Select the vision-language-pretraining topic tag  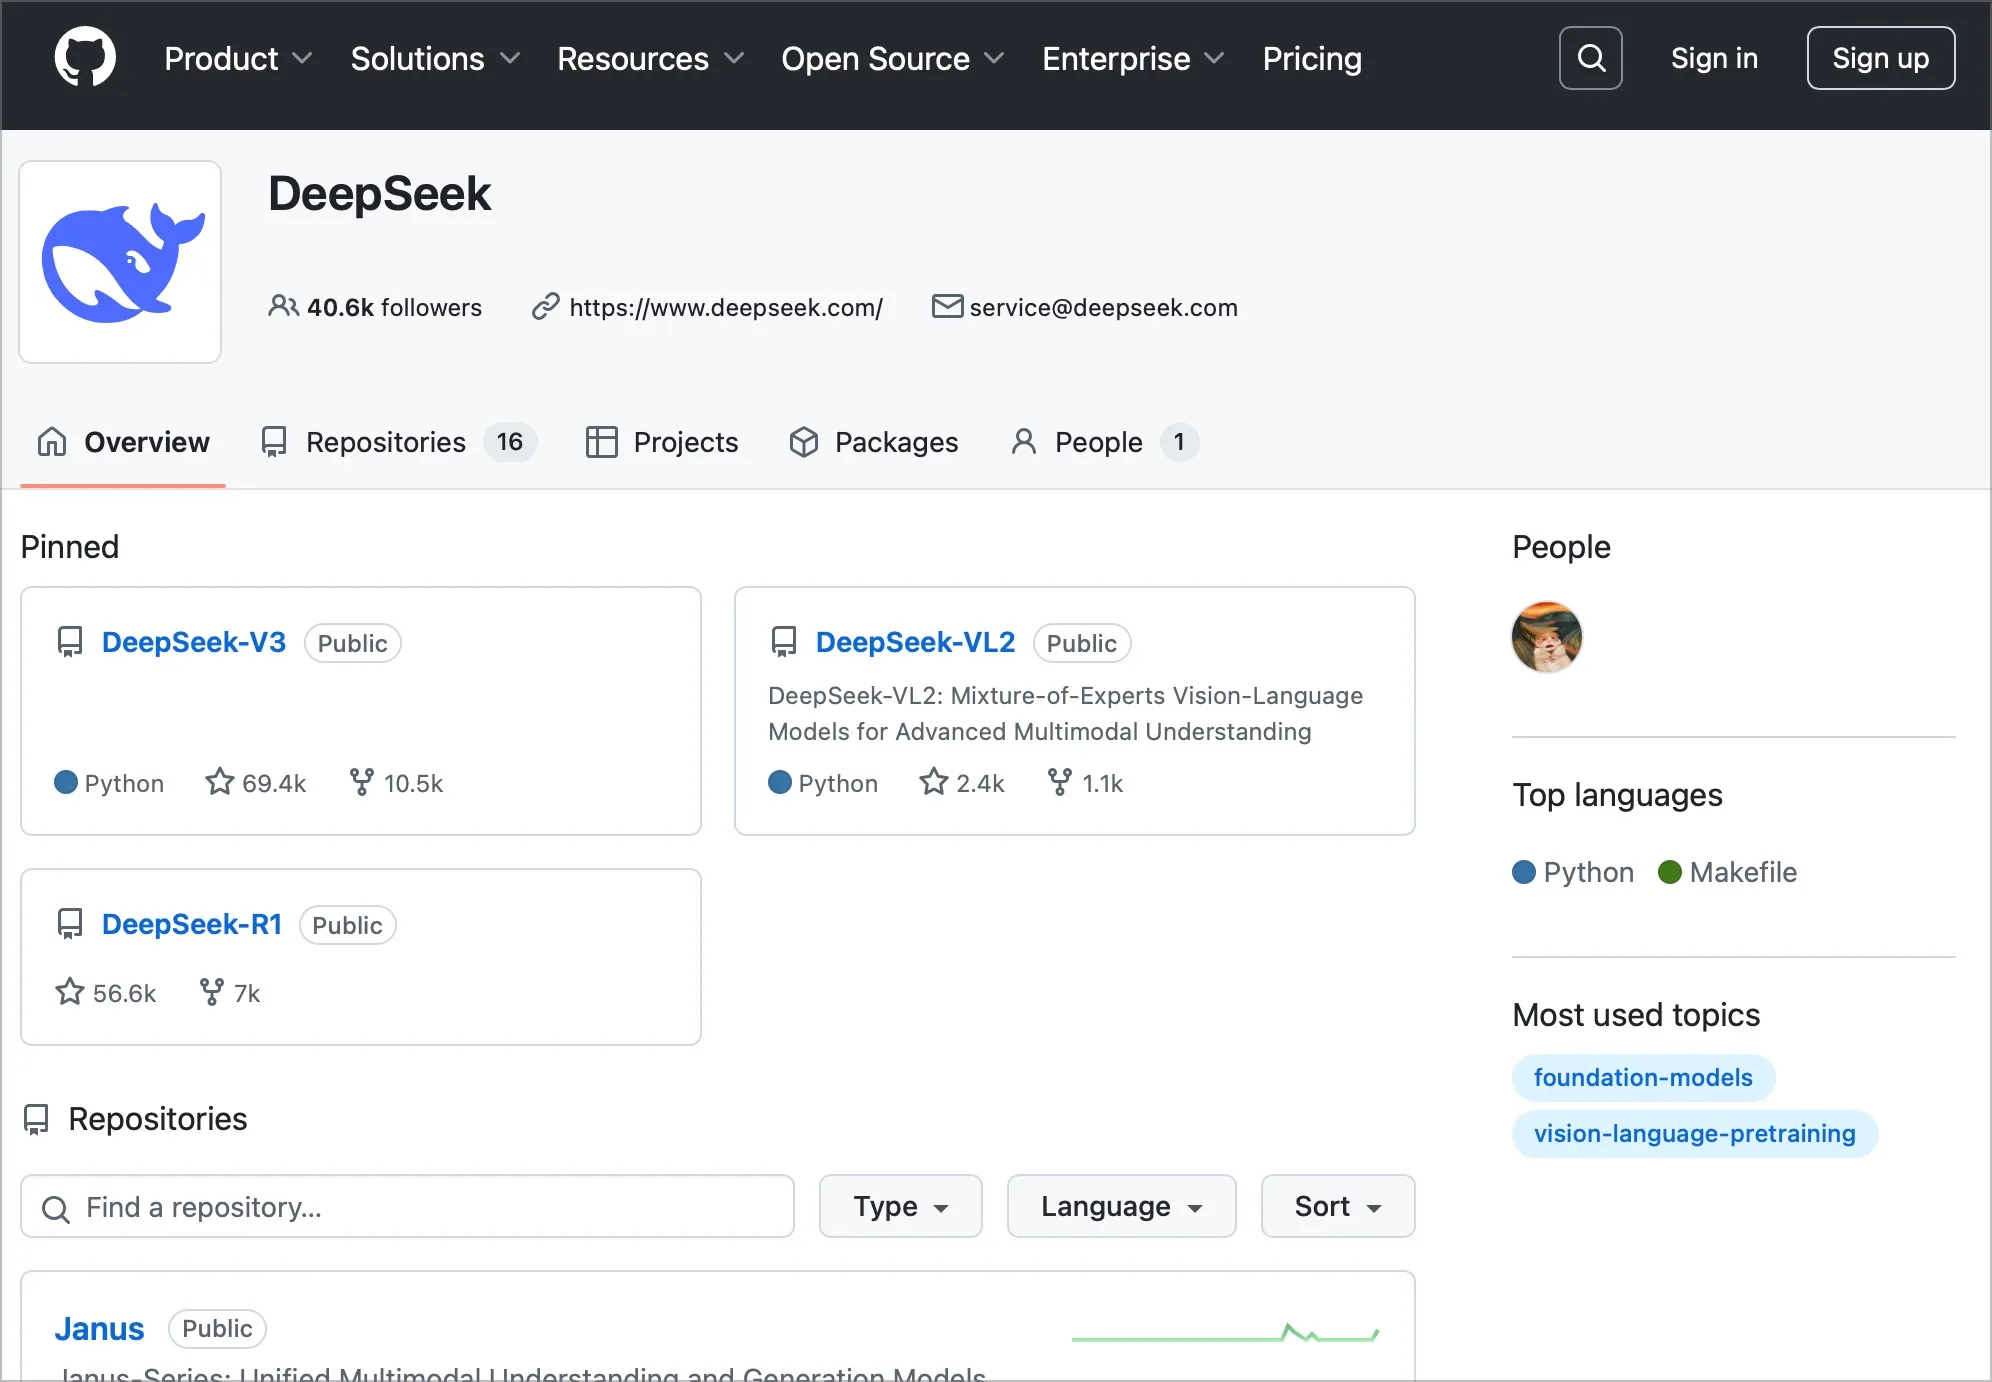pyautogui.click(x=1695, y=1133)
